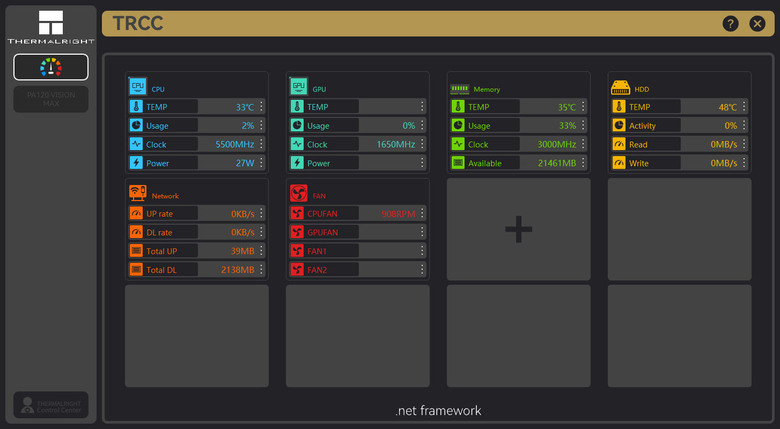Open options menu for Memory Available row
This screenshot has height=429, width=780.
point(584,163)
